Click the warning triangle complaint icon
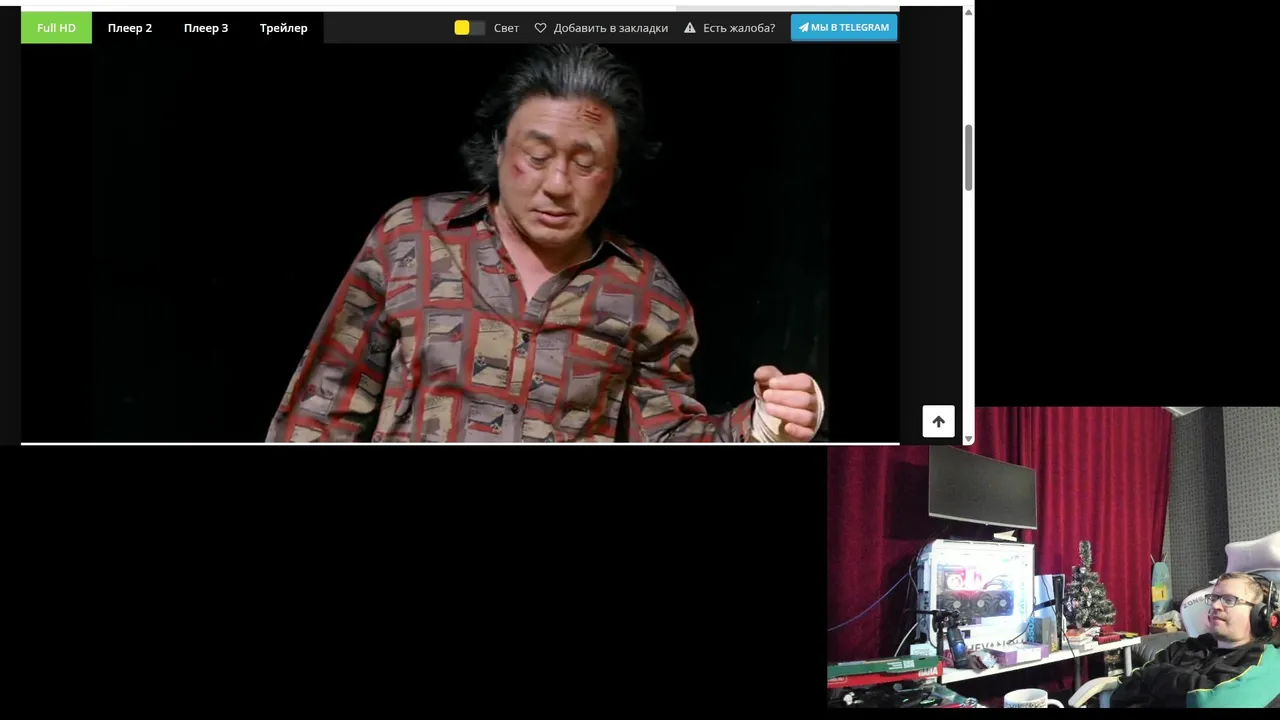Viewport: 1280px width, 720px height. 690,28
